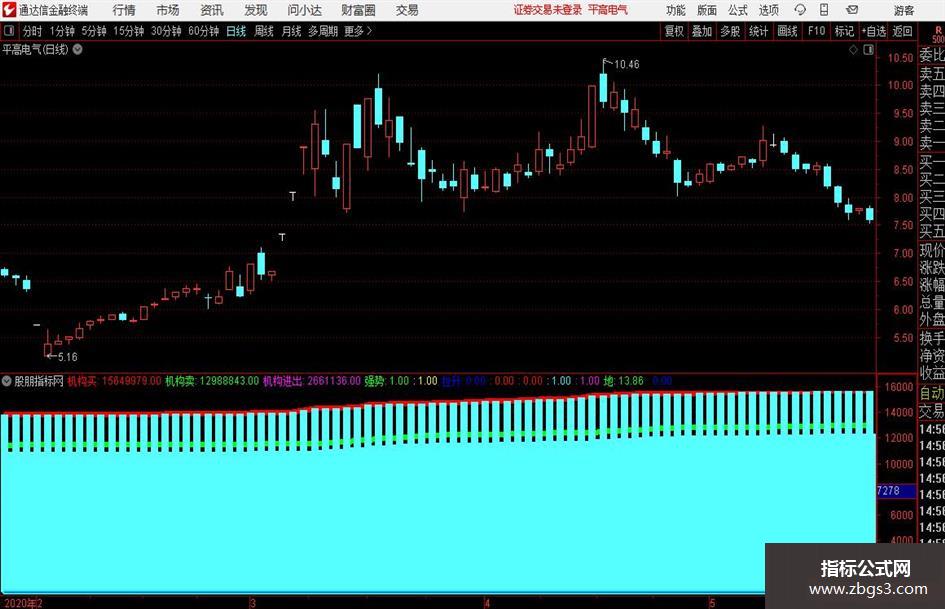Activate the 画线 drawing tool button
The image size is (945, 609).
click(x=787, y=31)
